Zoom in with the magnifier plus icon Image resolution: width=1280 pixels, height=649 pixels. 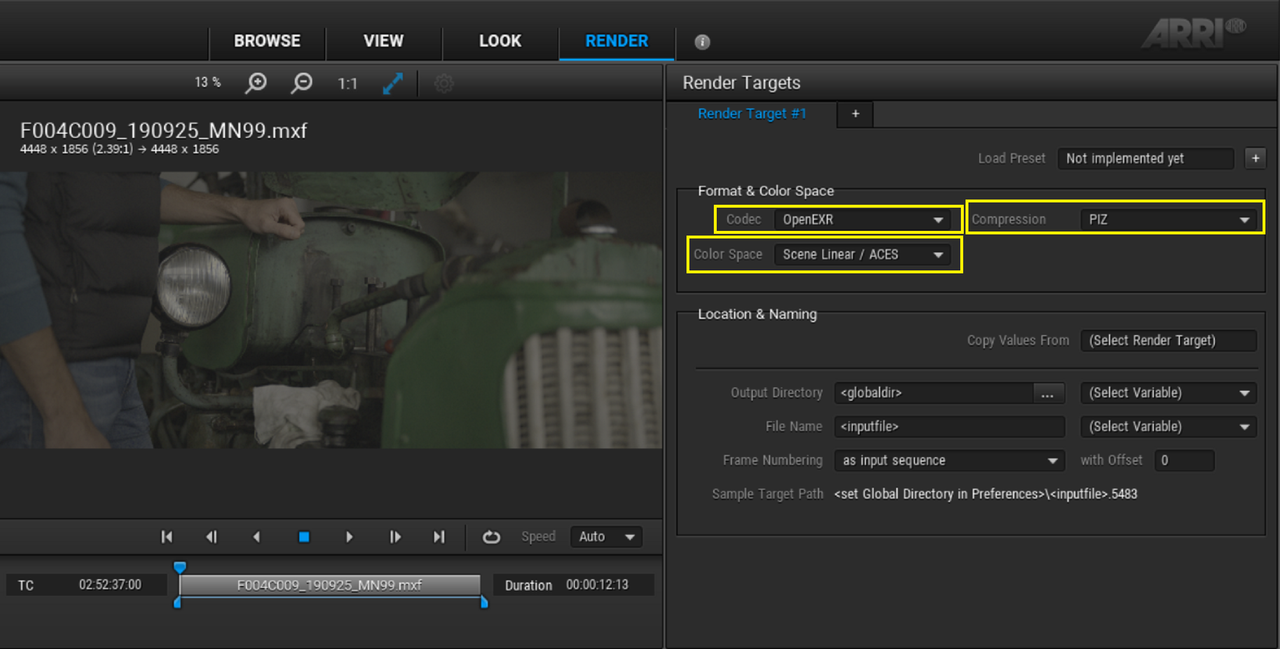tap(256, 83)
